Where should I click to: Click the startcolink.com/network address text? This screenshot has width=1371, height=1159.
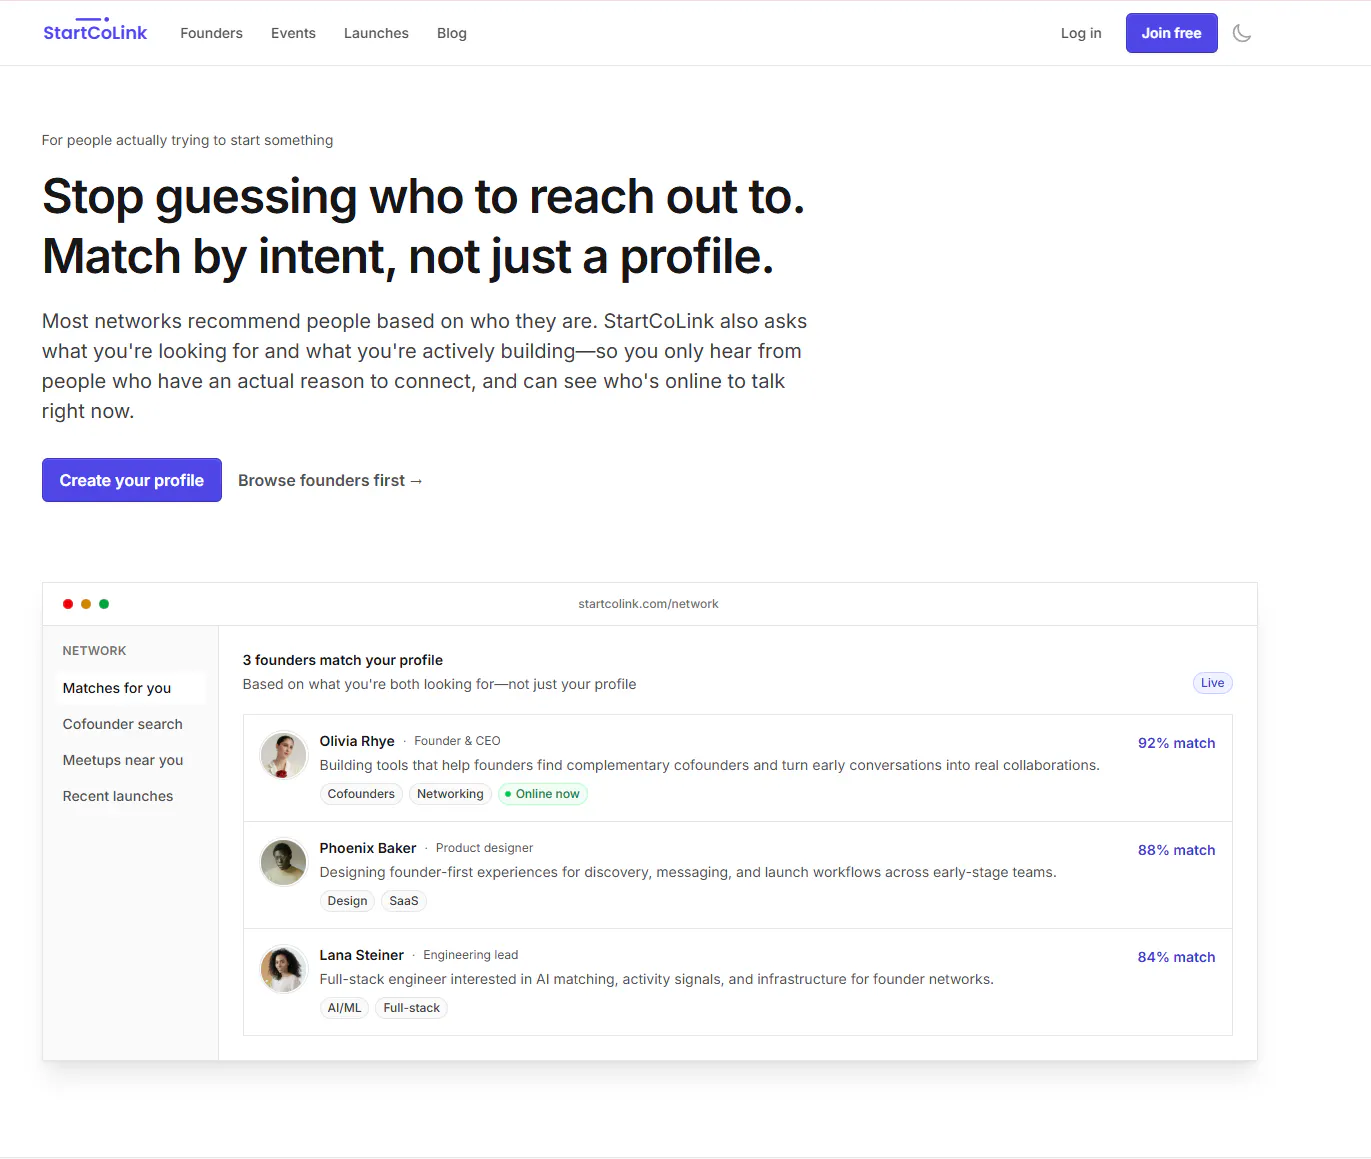(x=648, y=604)
